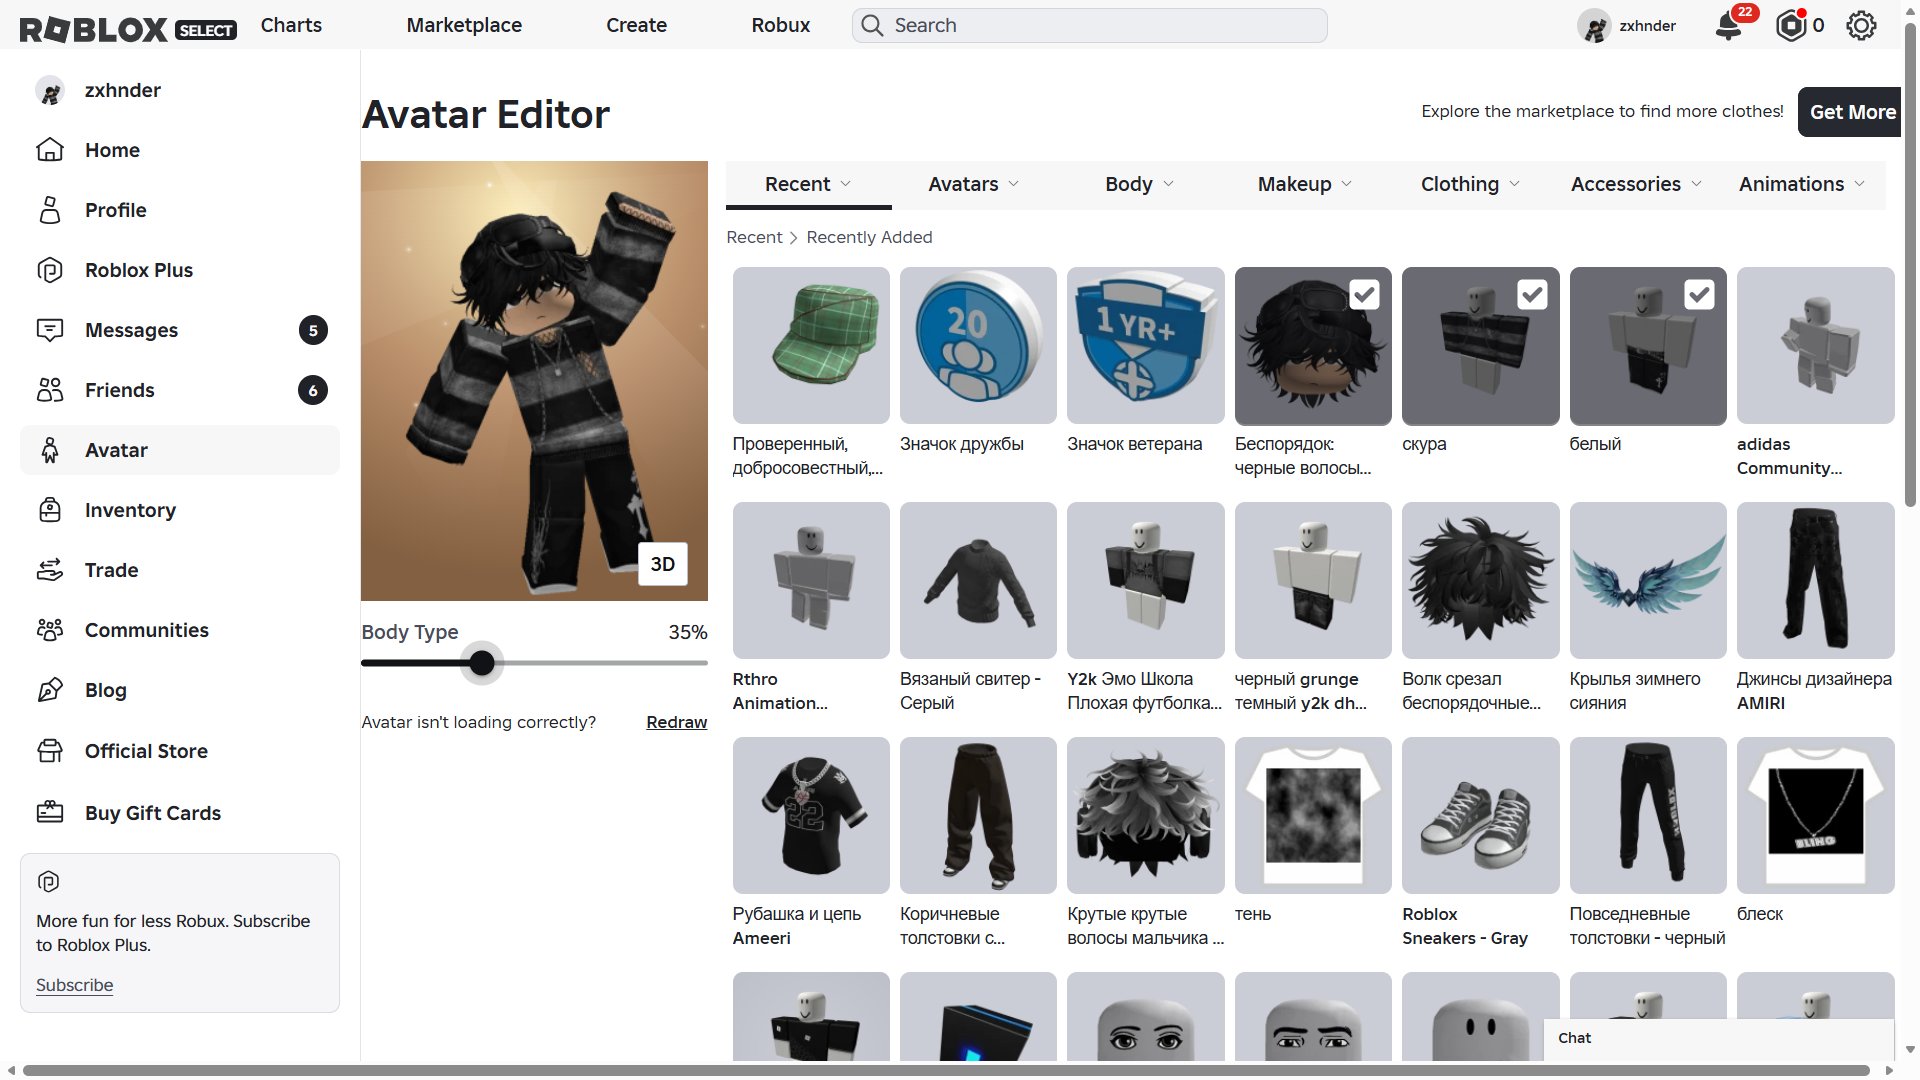1920x1080 pixels.
Task: Select the Значок ветерана badge thumbnail
Action: pos(1146,345)
